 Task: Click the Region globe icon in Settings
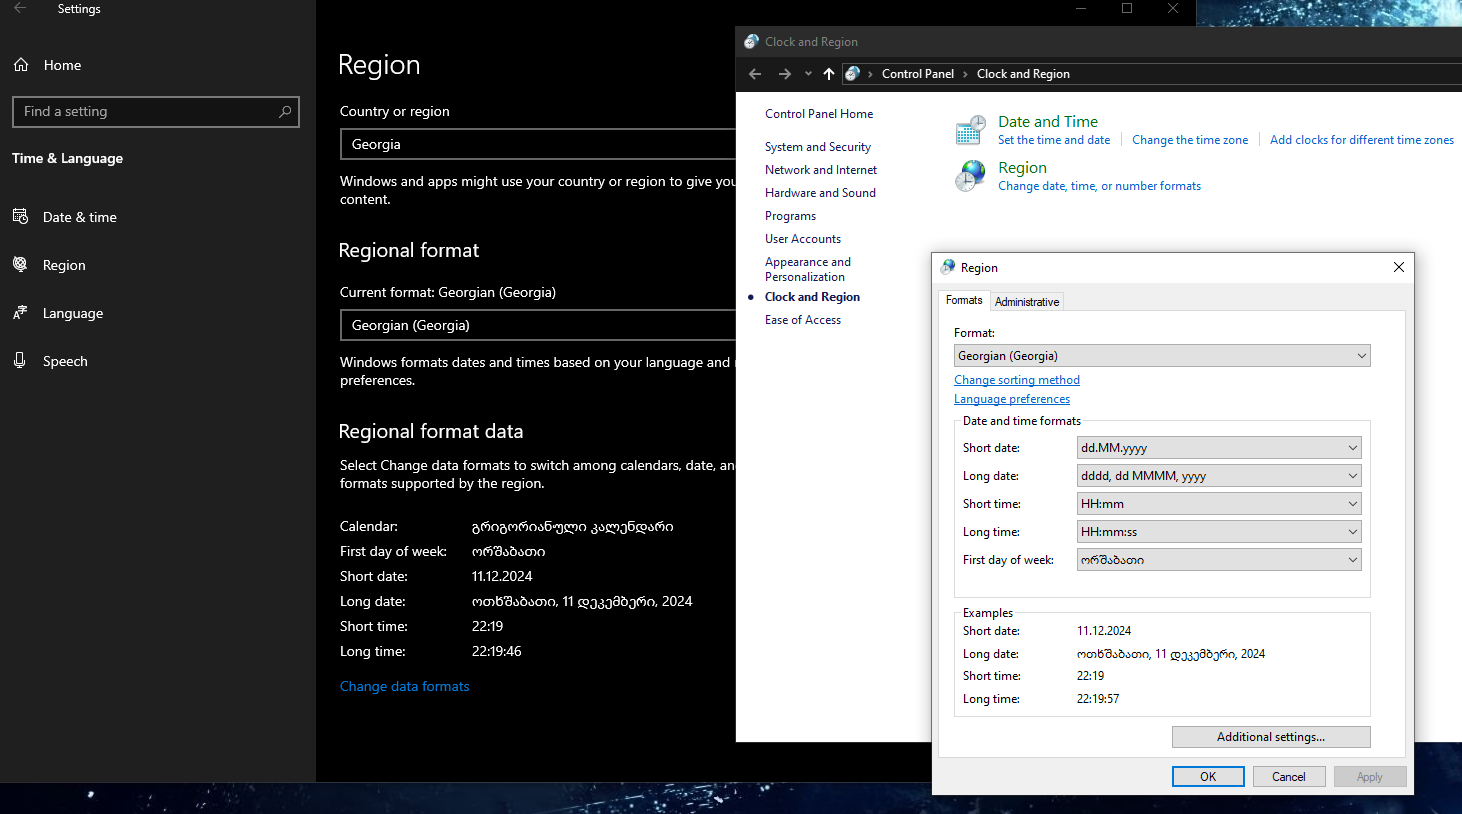[20, 264]
